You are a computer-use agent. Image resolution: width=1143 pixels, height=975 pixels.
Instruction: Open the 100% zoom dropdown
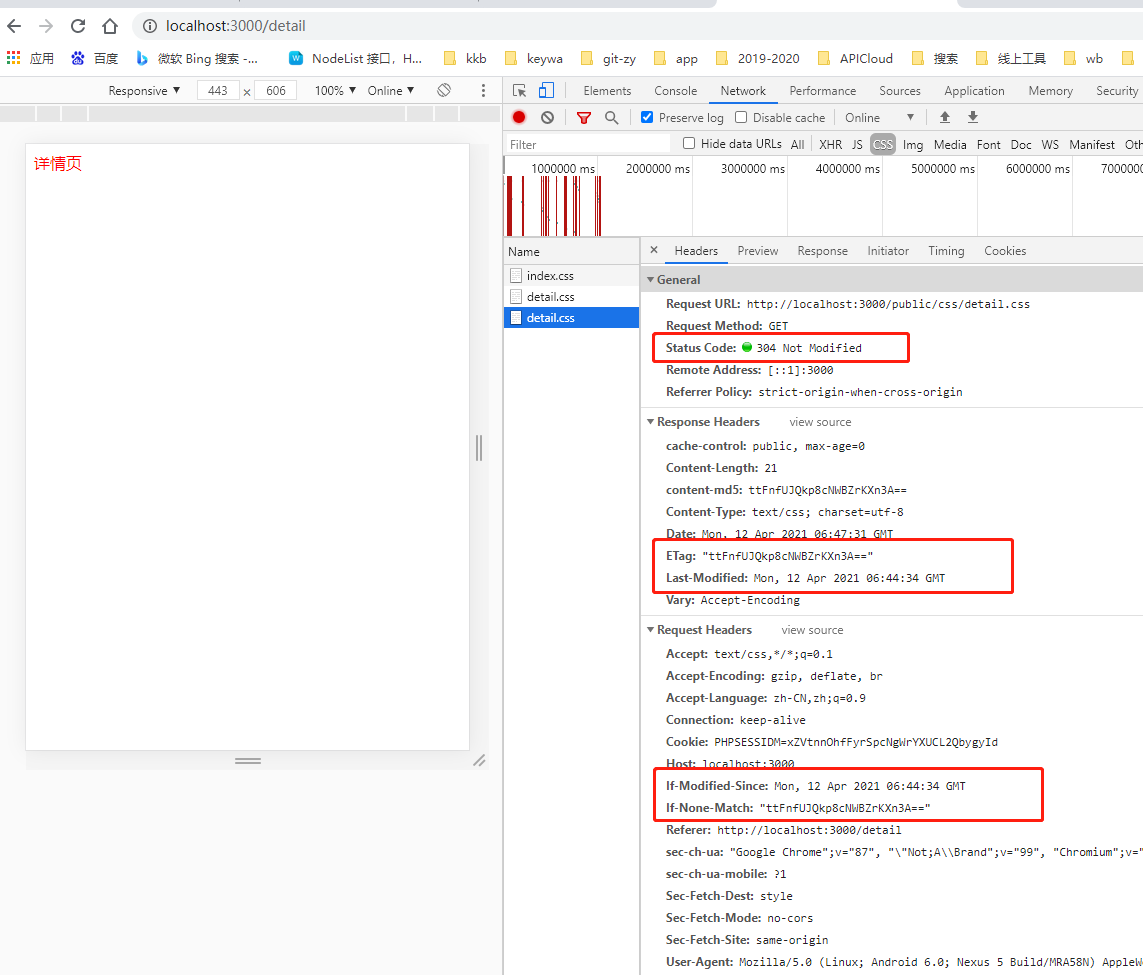coord(335,91)
